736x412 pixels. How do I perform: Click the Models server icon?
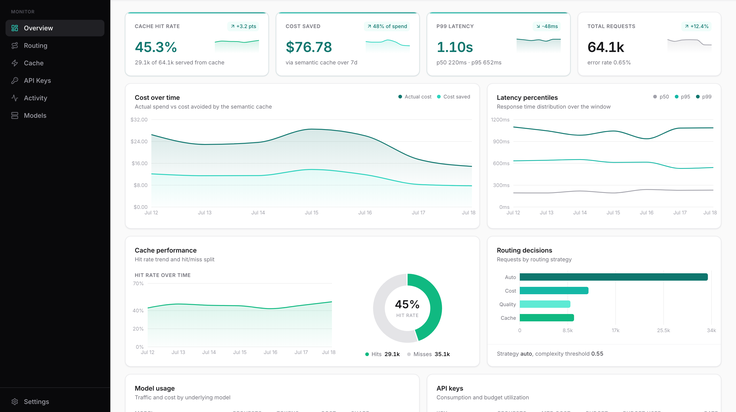(15, 115)
